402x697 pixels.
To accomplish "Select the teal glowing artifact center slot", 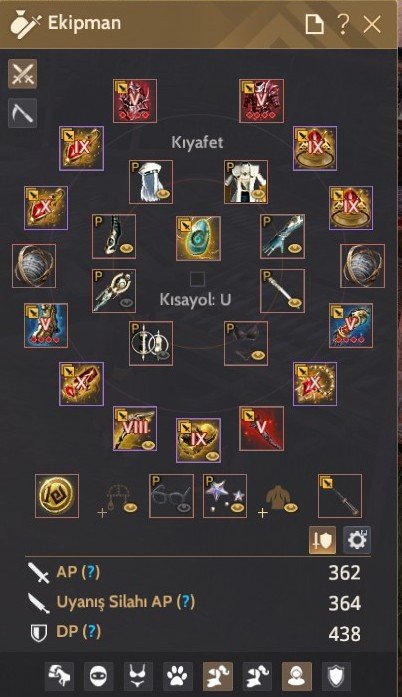I will 198,238.
